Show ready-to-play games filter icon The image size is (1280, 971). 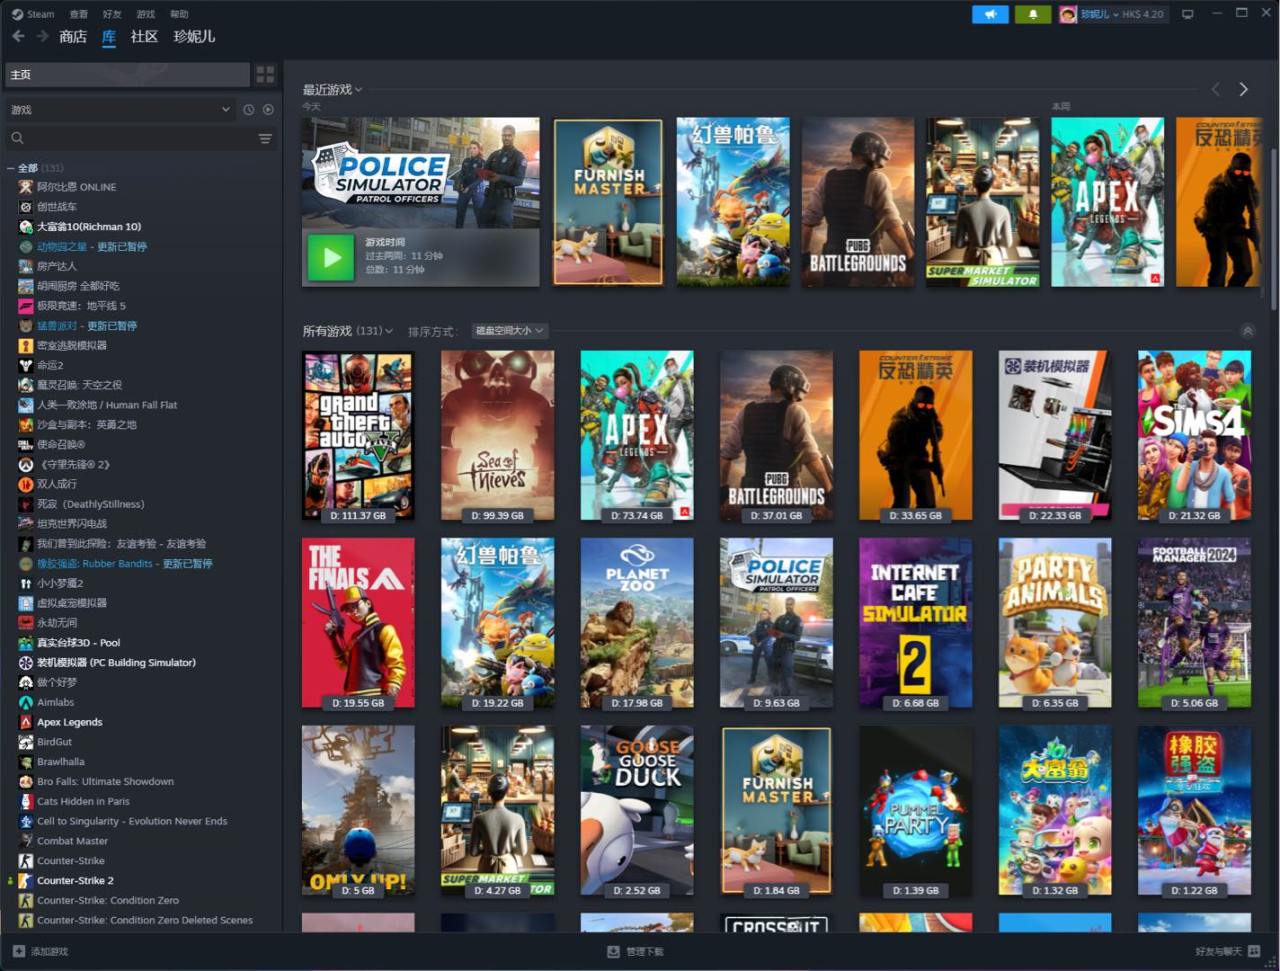click(267, 109)
